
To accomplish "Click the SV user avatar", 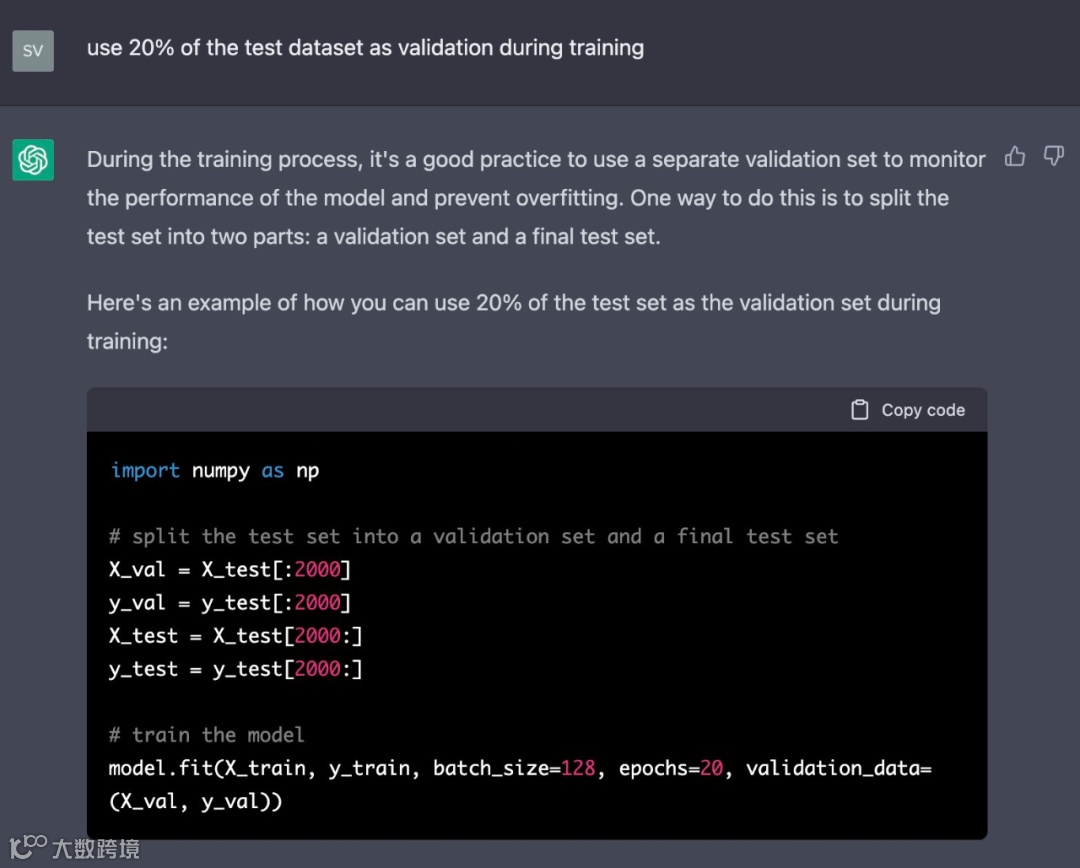I will coord(33,50).
